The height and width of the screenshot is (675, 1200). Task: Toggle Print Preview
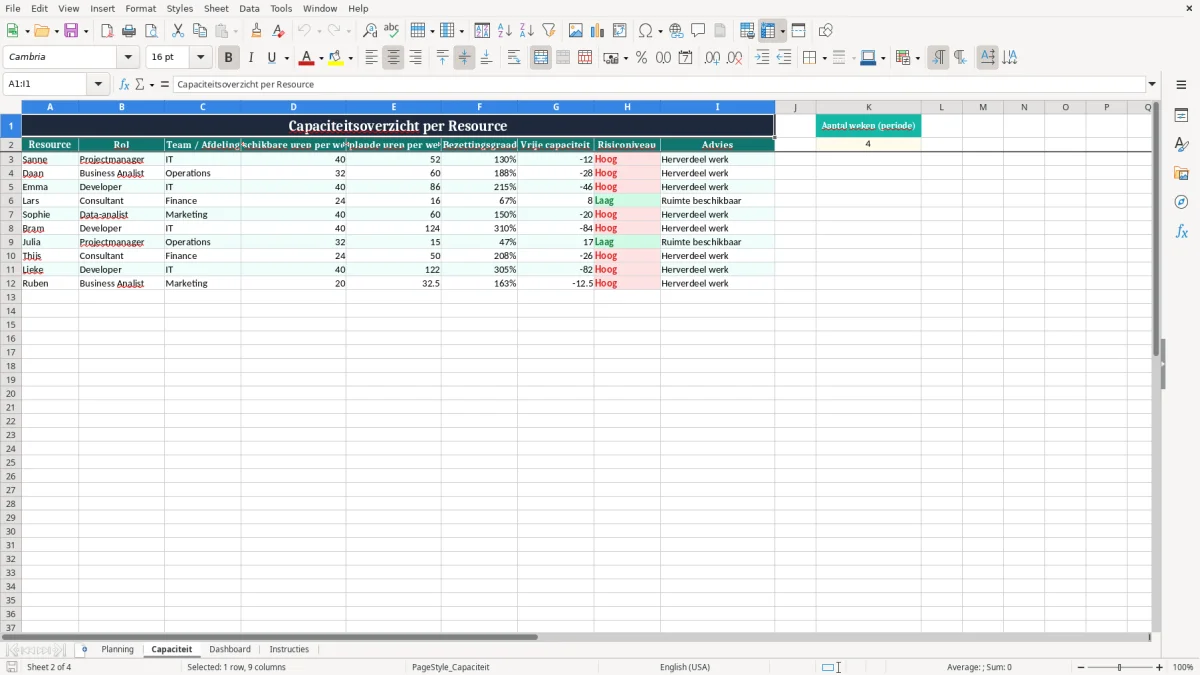point(151,31)
